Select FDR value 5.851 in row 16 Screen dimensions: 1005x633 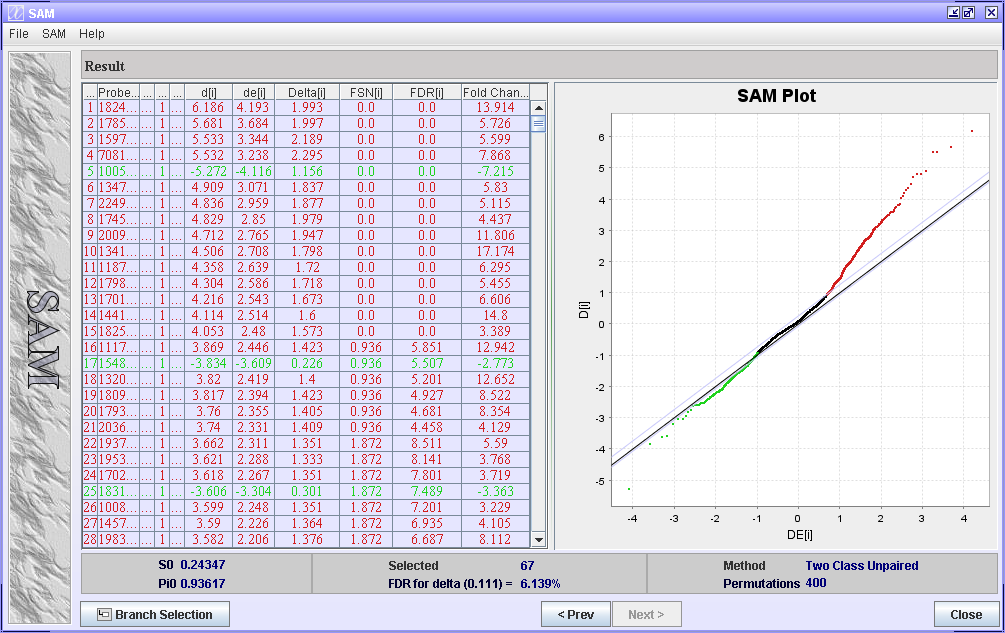click(427, 347)
